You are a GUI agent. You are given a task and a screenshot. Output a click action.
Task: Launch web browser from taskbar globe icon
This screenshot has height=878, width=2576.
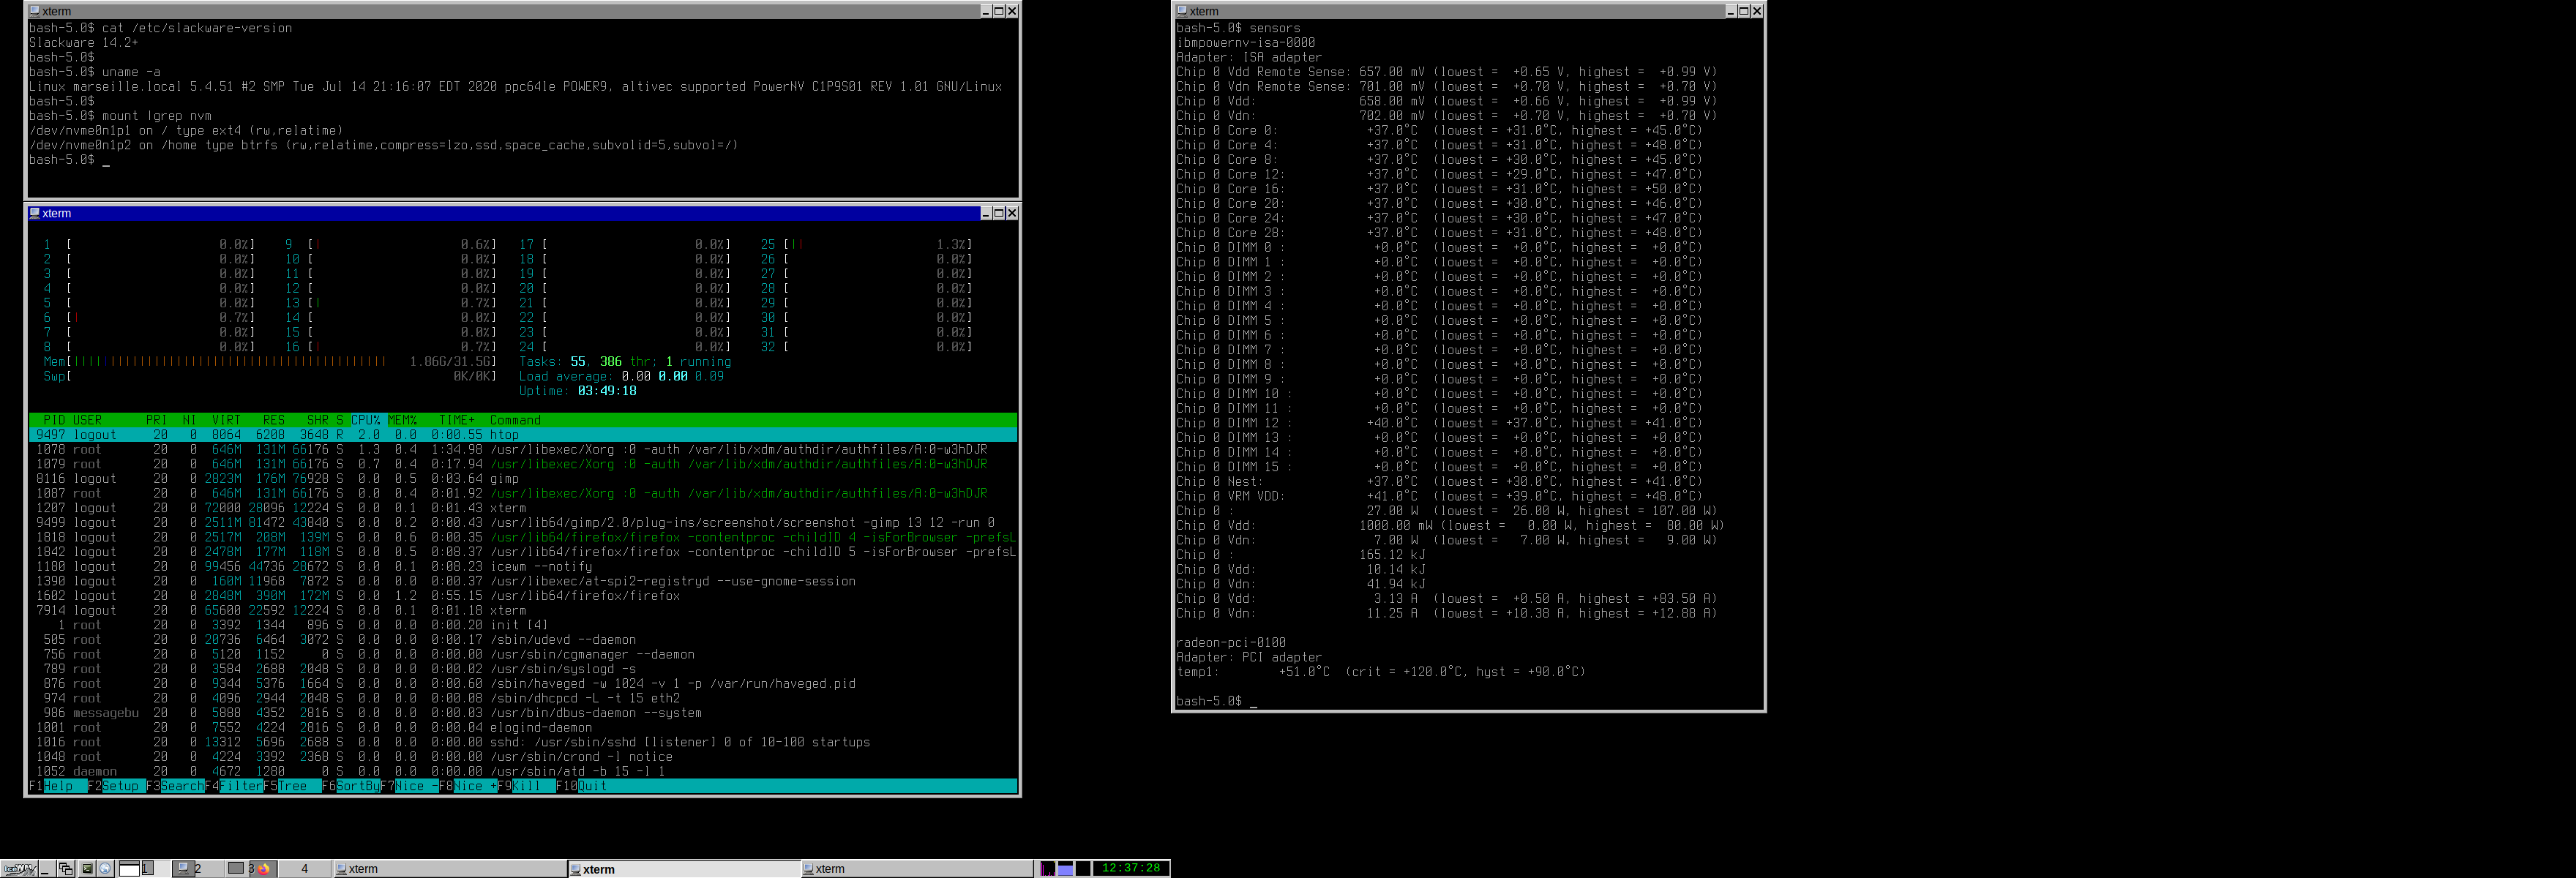click(105, 869)
